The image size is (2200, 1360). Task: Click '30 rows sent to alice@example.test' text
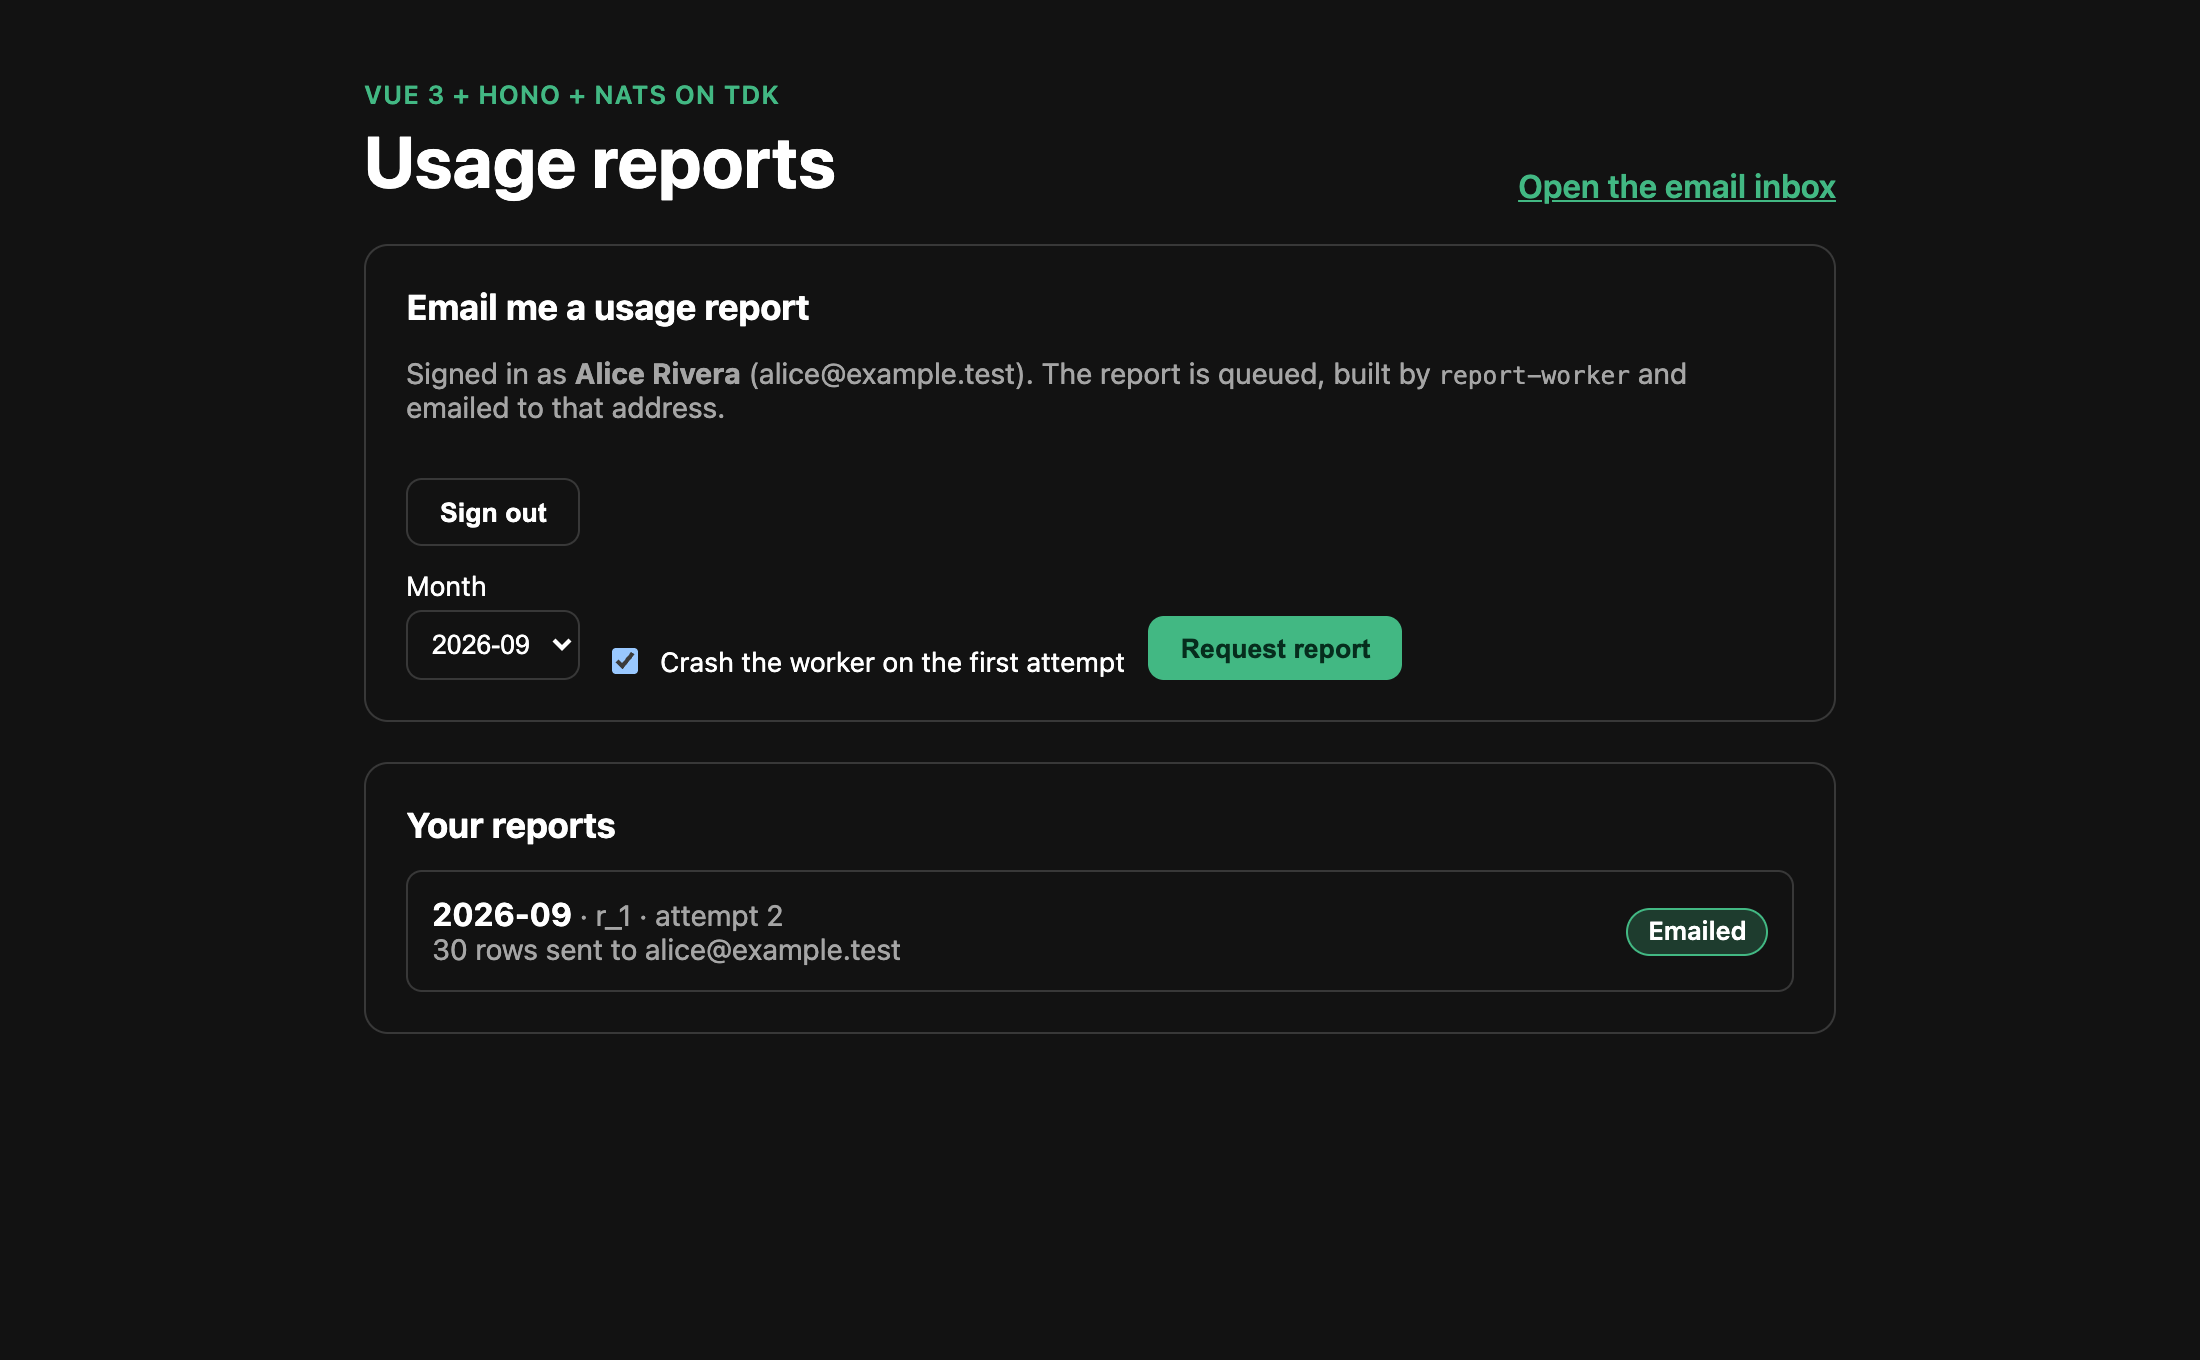coord(667,950)
